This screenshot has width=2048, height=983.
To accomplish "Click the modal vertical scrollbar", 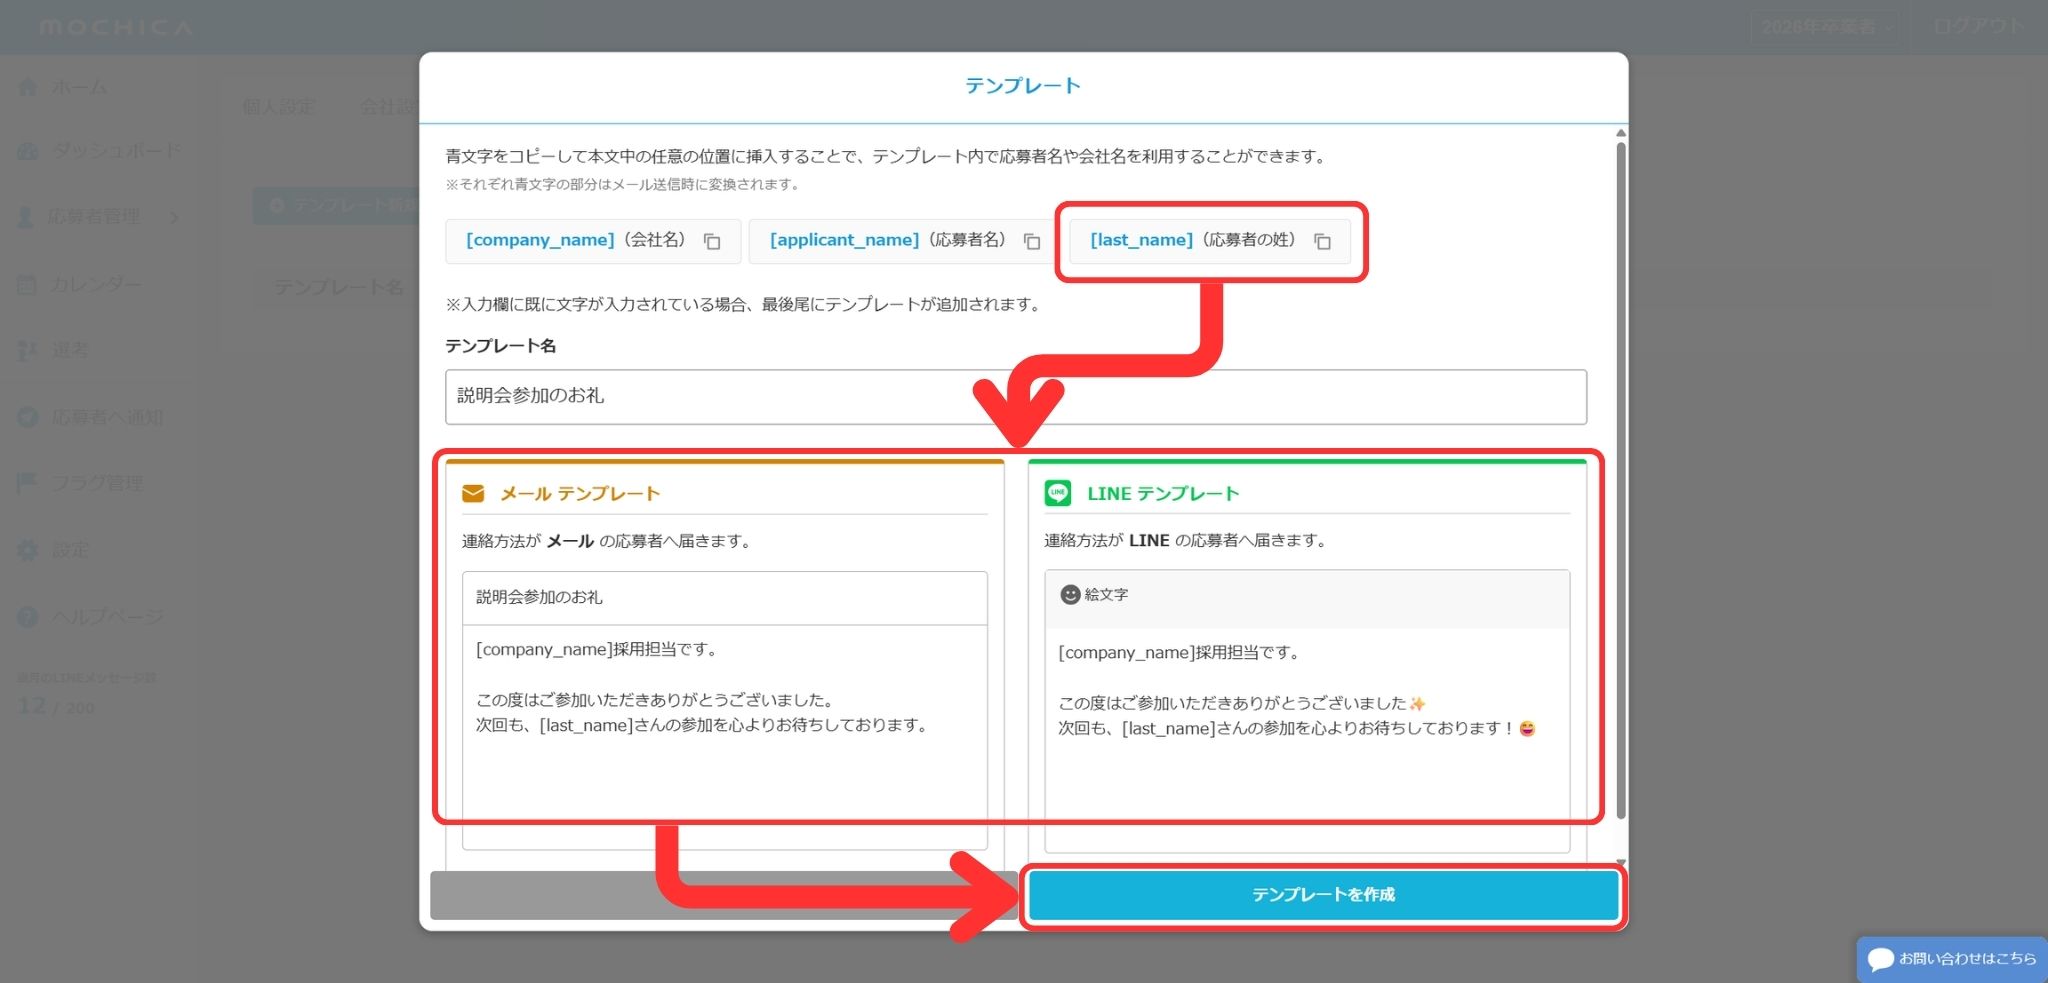I will (x=1621, y=480).
